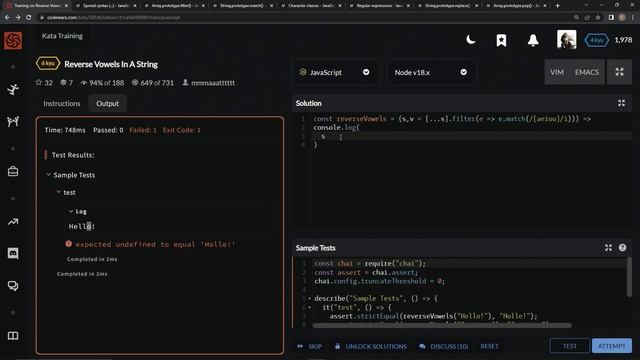Click the 6 kyu kata badge

(x=48, y=64)
